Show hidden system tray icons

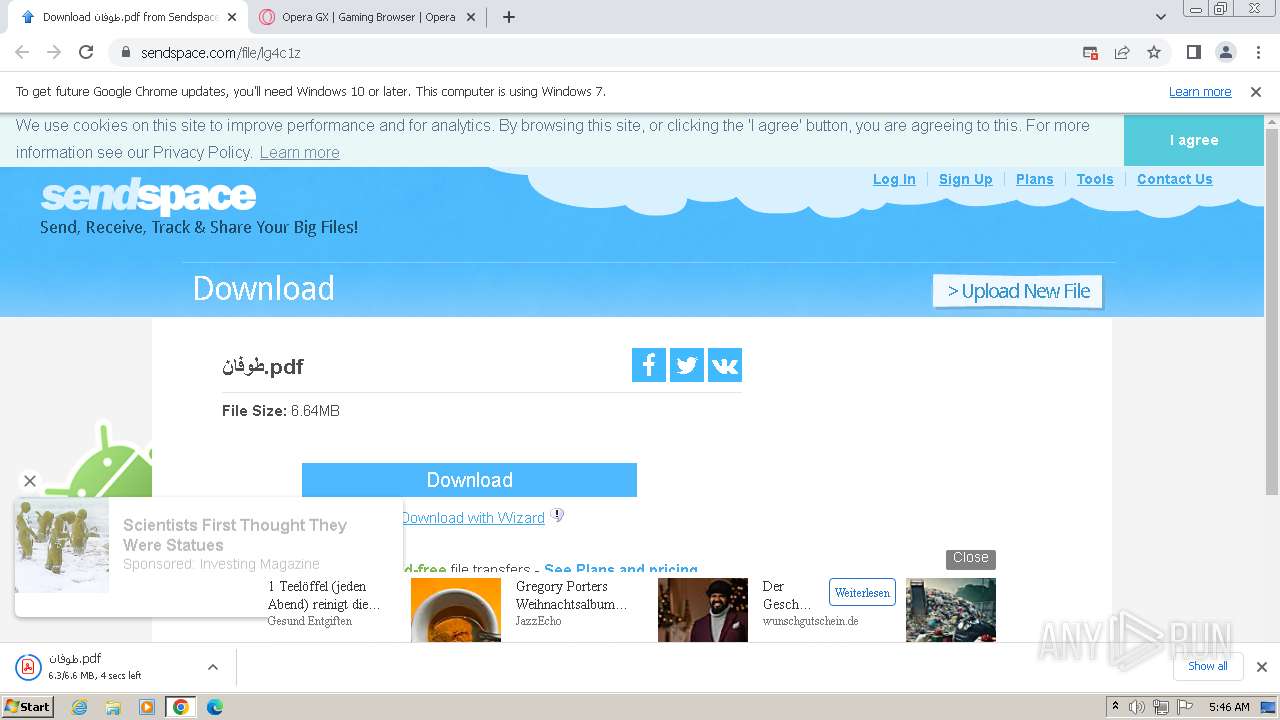[1115, 707]
